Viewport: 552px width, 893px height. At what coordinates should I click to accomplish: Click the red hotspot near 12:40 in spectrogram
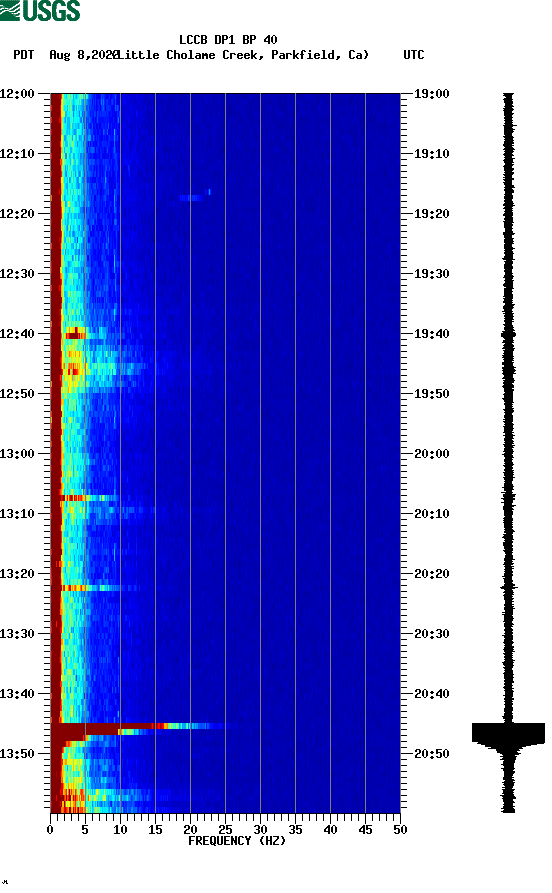point(75,334)
